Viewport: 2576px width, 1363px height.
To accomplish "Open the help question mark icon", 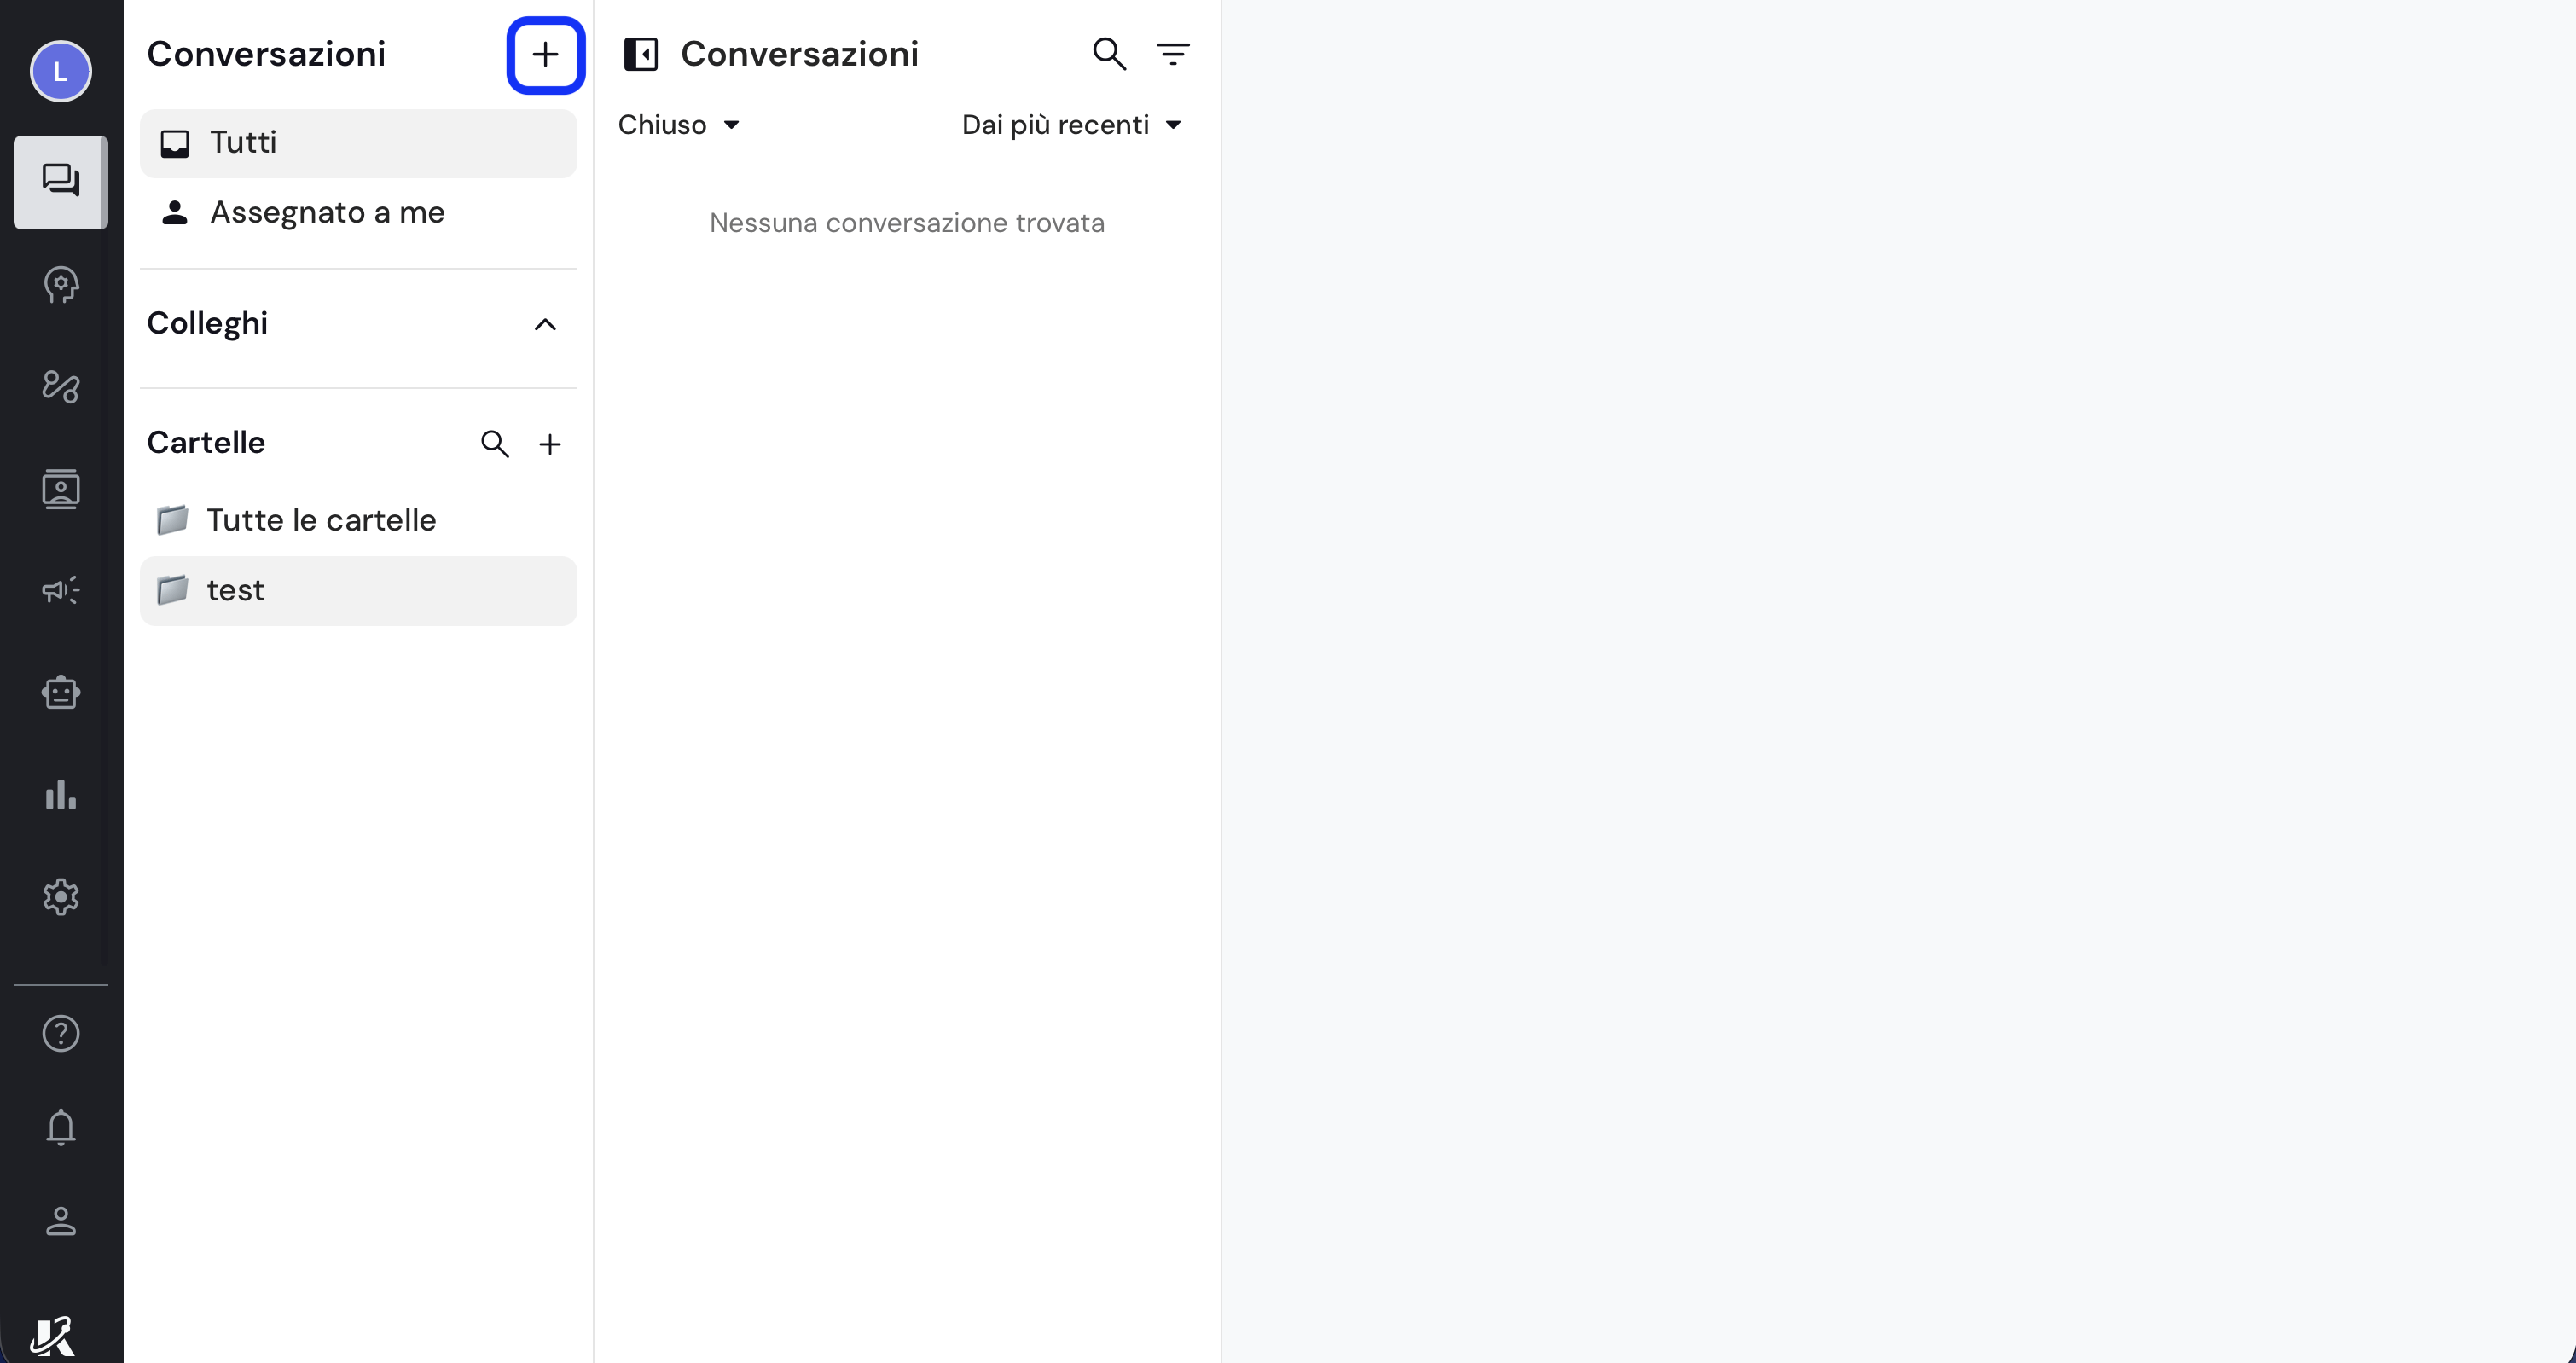I will click(x=61, y=1033).
